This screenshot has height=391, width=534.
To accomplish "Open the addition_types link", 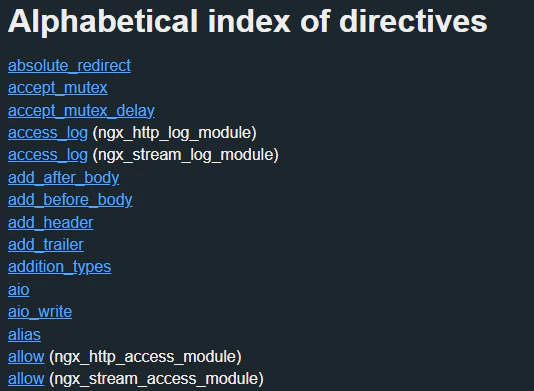I will click(59, 267).
